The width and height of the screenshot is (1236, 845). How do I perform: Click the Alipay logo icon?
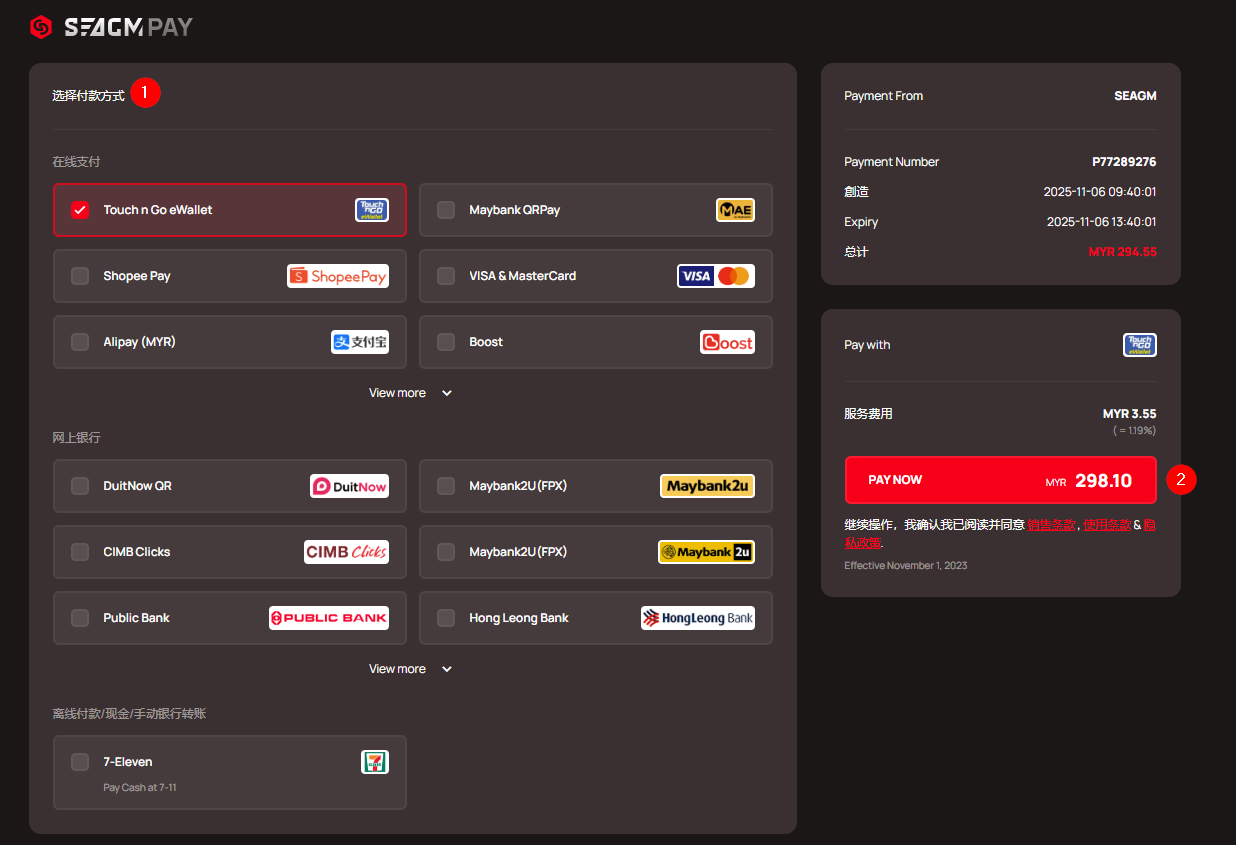359,342
